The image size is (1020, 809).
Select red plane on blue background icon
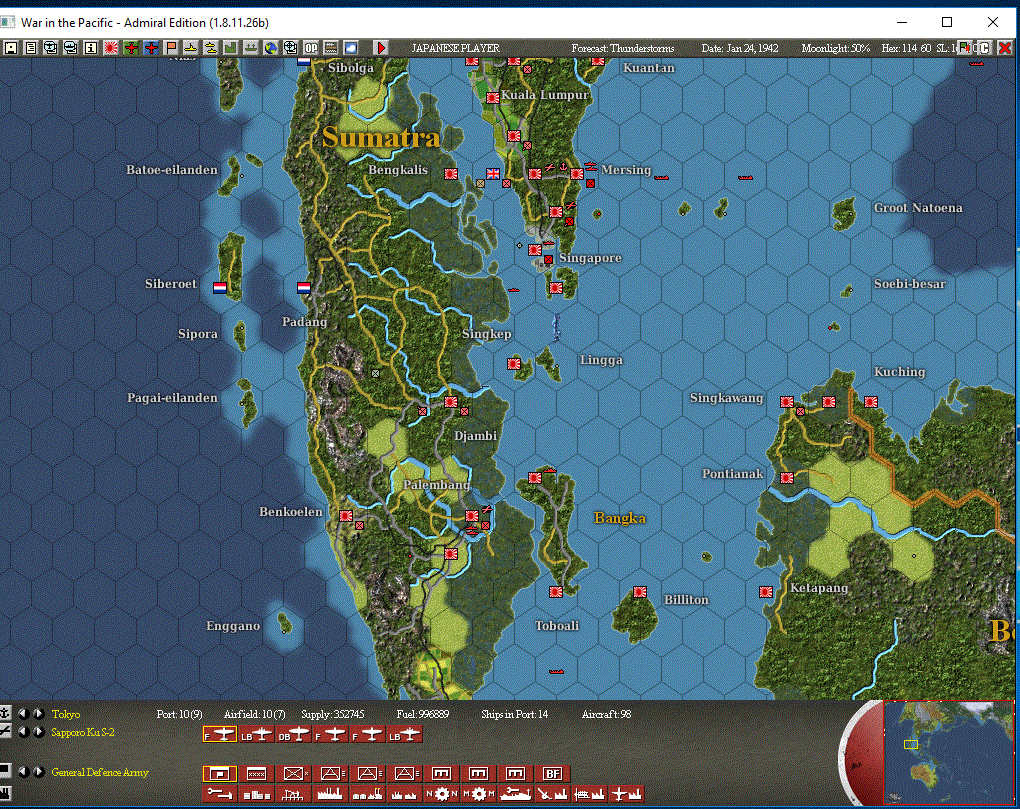[x=151, y=47]
